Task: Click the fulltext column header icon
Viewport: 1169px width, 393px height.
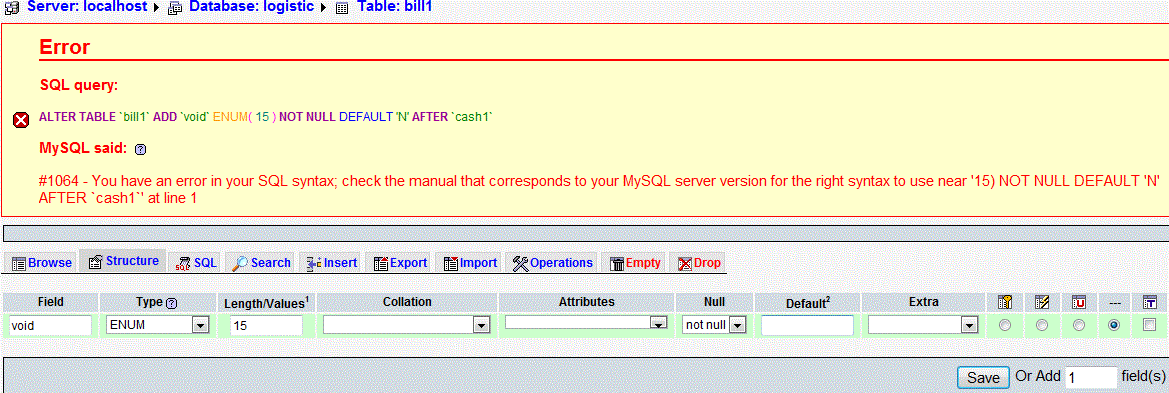Action: pyautogui.click(x=1149, y=302)
